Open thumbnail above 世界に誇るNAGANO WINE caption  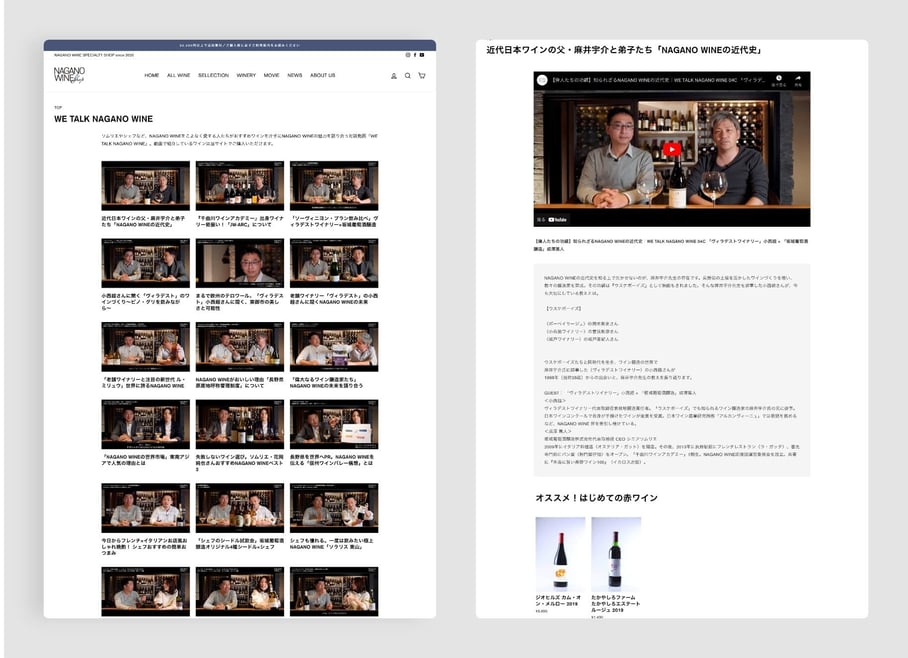tap(145, 347)
